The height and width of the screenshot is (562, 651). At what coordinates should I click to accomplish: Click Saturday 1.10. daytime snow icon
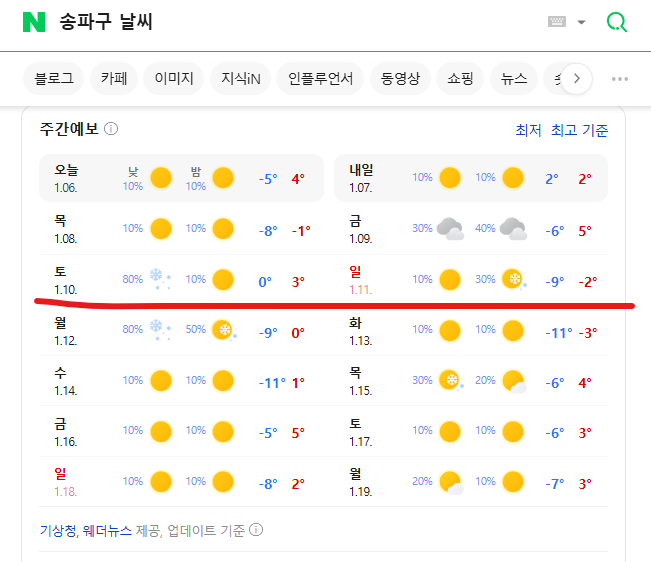[159, 279]
